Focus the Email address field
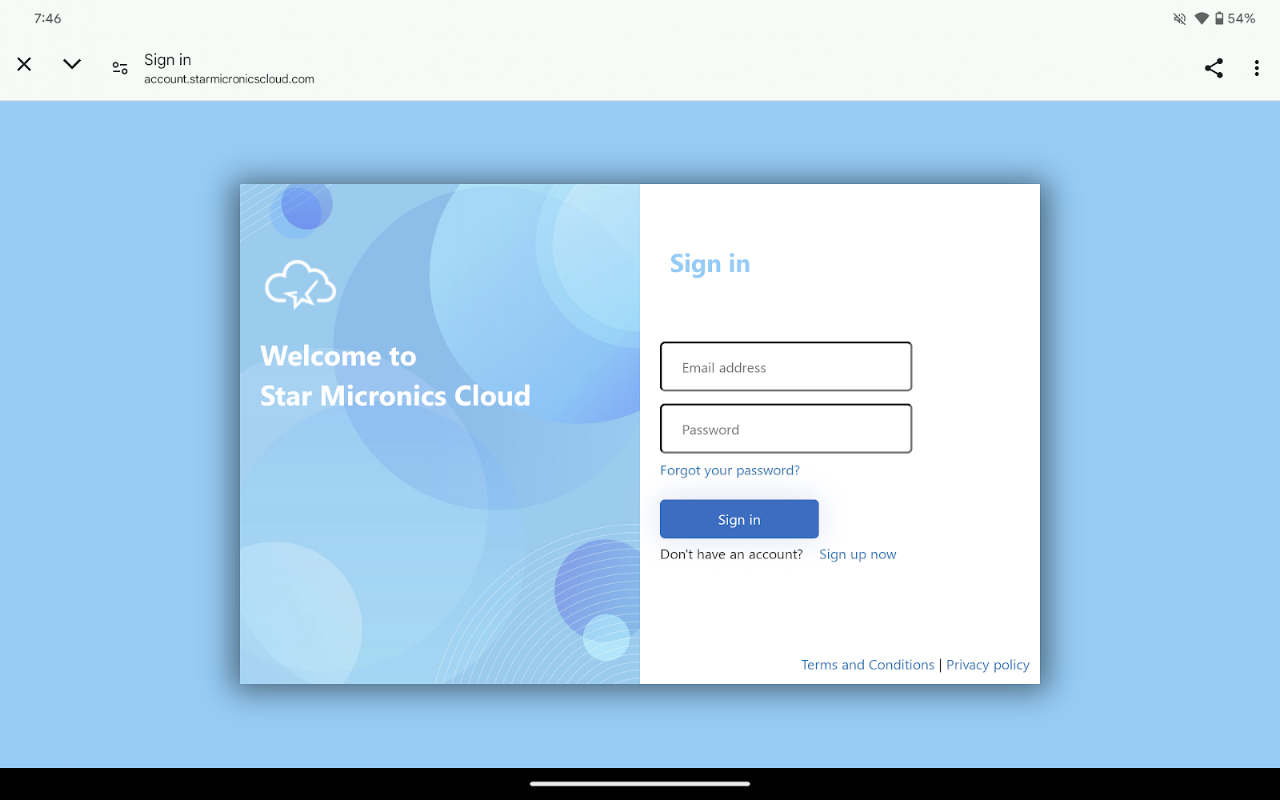 pos(786,367)
